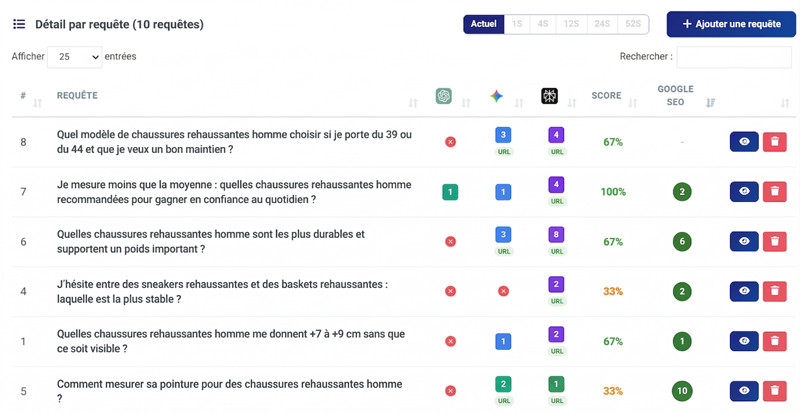Click the ChatGPT red cross in row 8

click(x=450, y=142)
